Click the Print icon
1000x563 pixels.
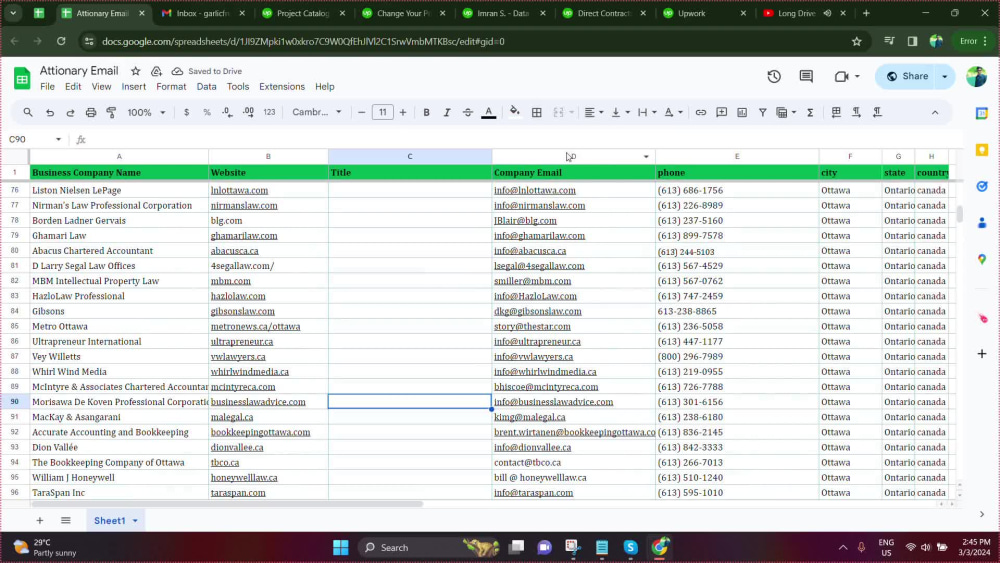[x=91, y=112]
